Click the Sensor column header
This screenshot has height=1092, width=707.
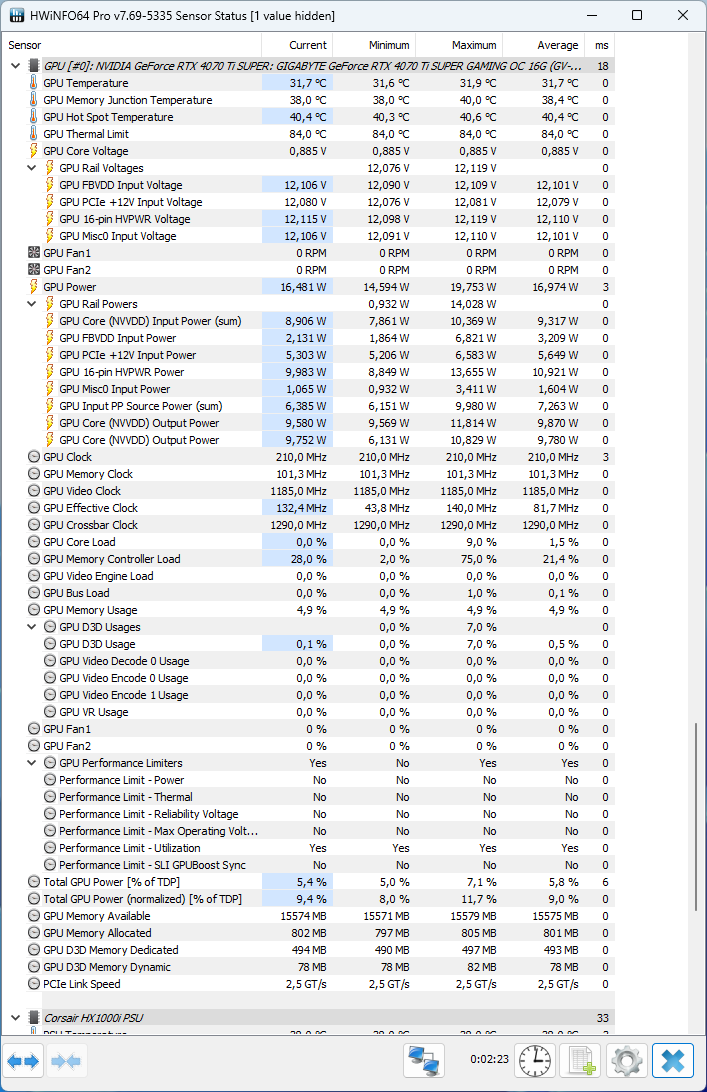coord(132,45)
